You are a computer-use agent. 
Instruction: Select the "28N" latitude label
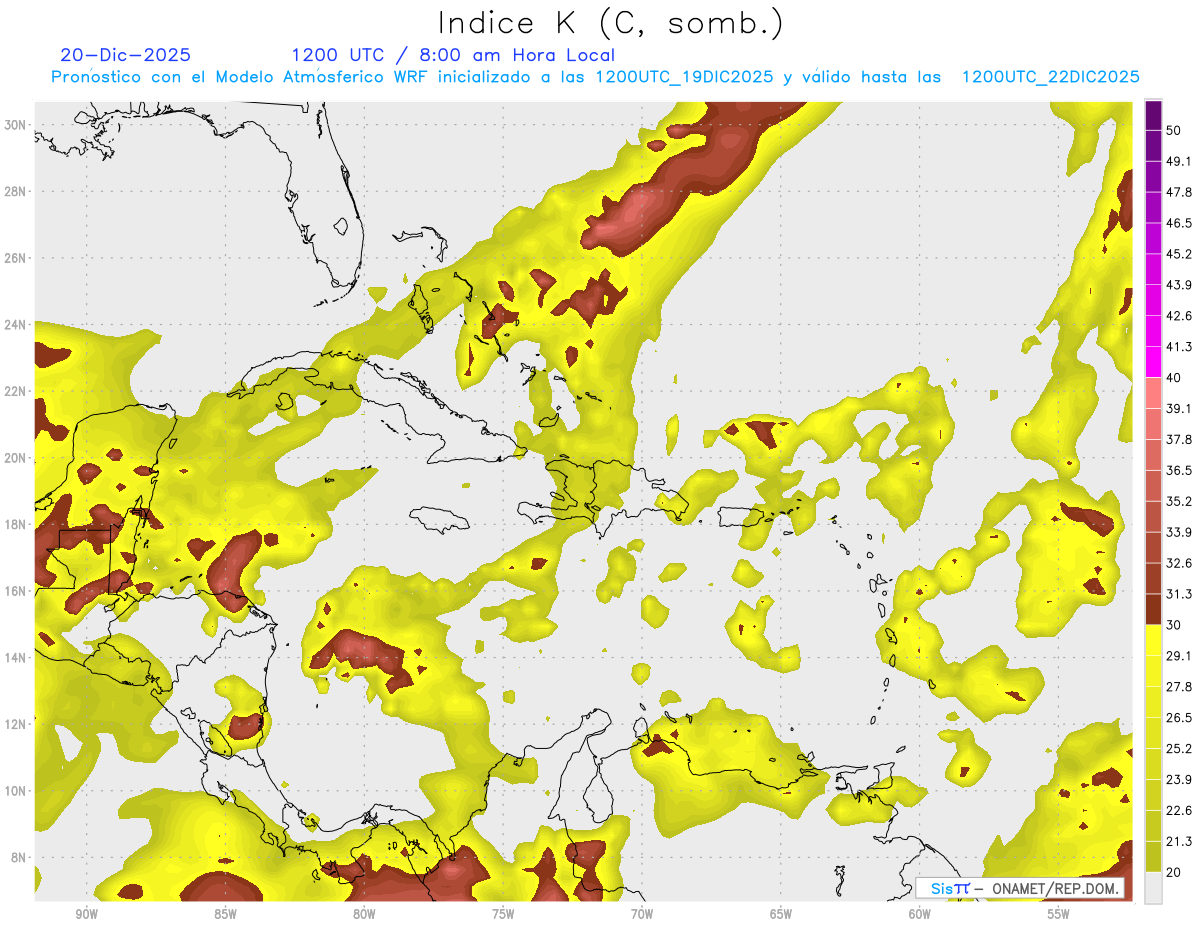(x=16, y=191)
